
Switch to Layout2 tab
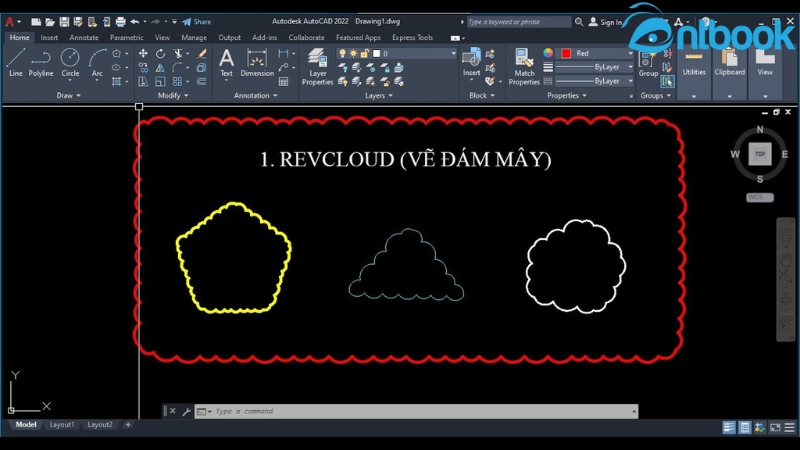99,424
